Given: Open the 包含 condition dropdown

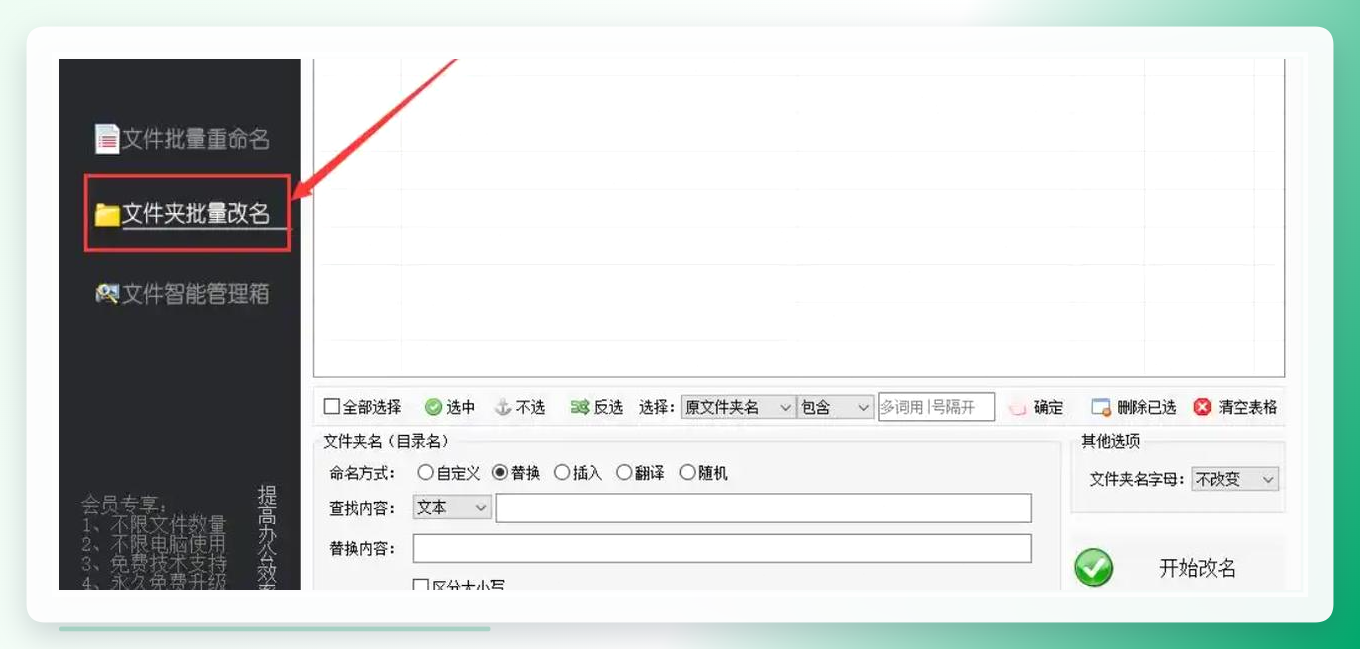Looking at the screenshot, I should coord(836,407).
